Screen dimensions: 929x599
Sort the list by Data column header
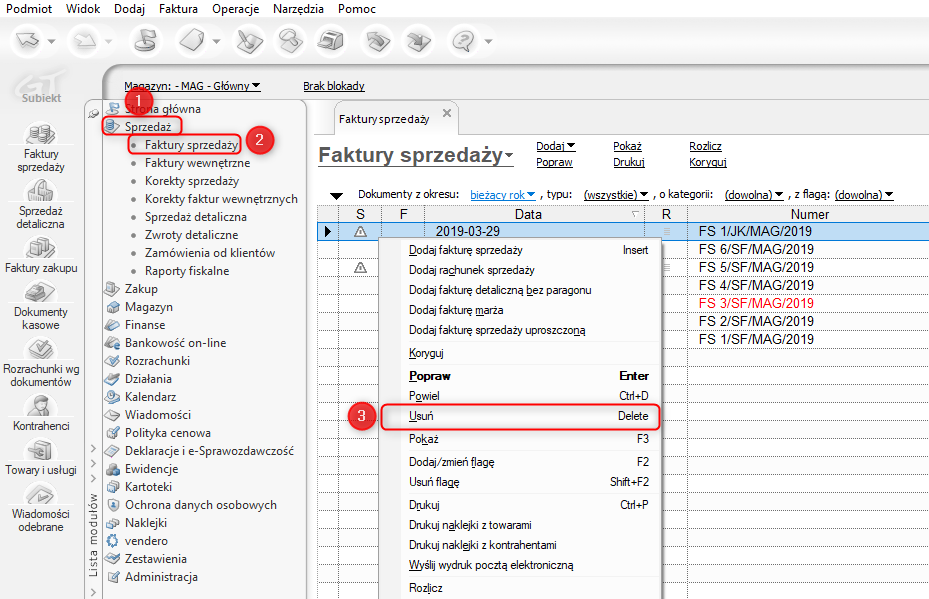pos(528,214)
